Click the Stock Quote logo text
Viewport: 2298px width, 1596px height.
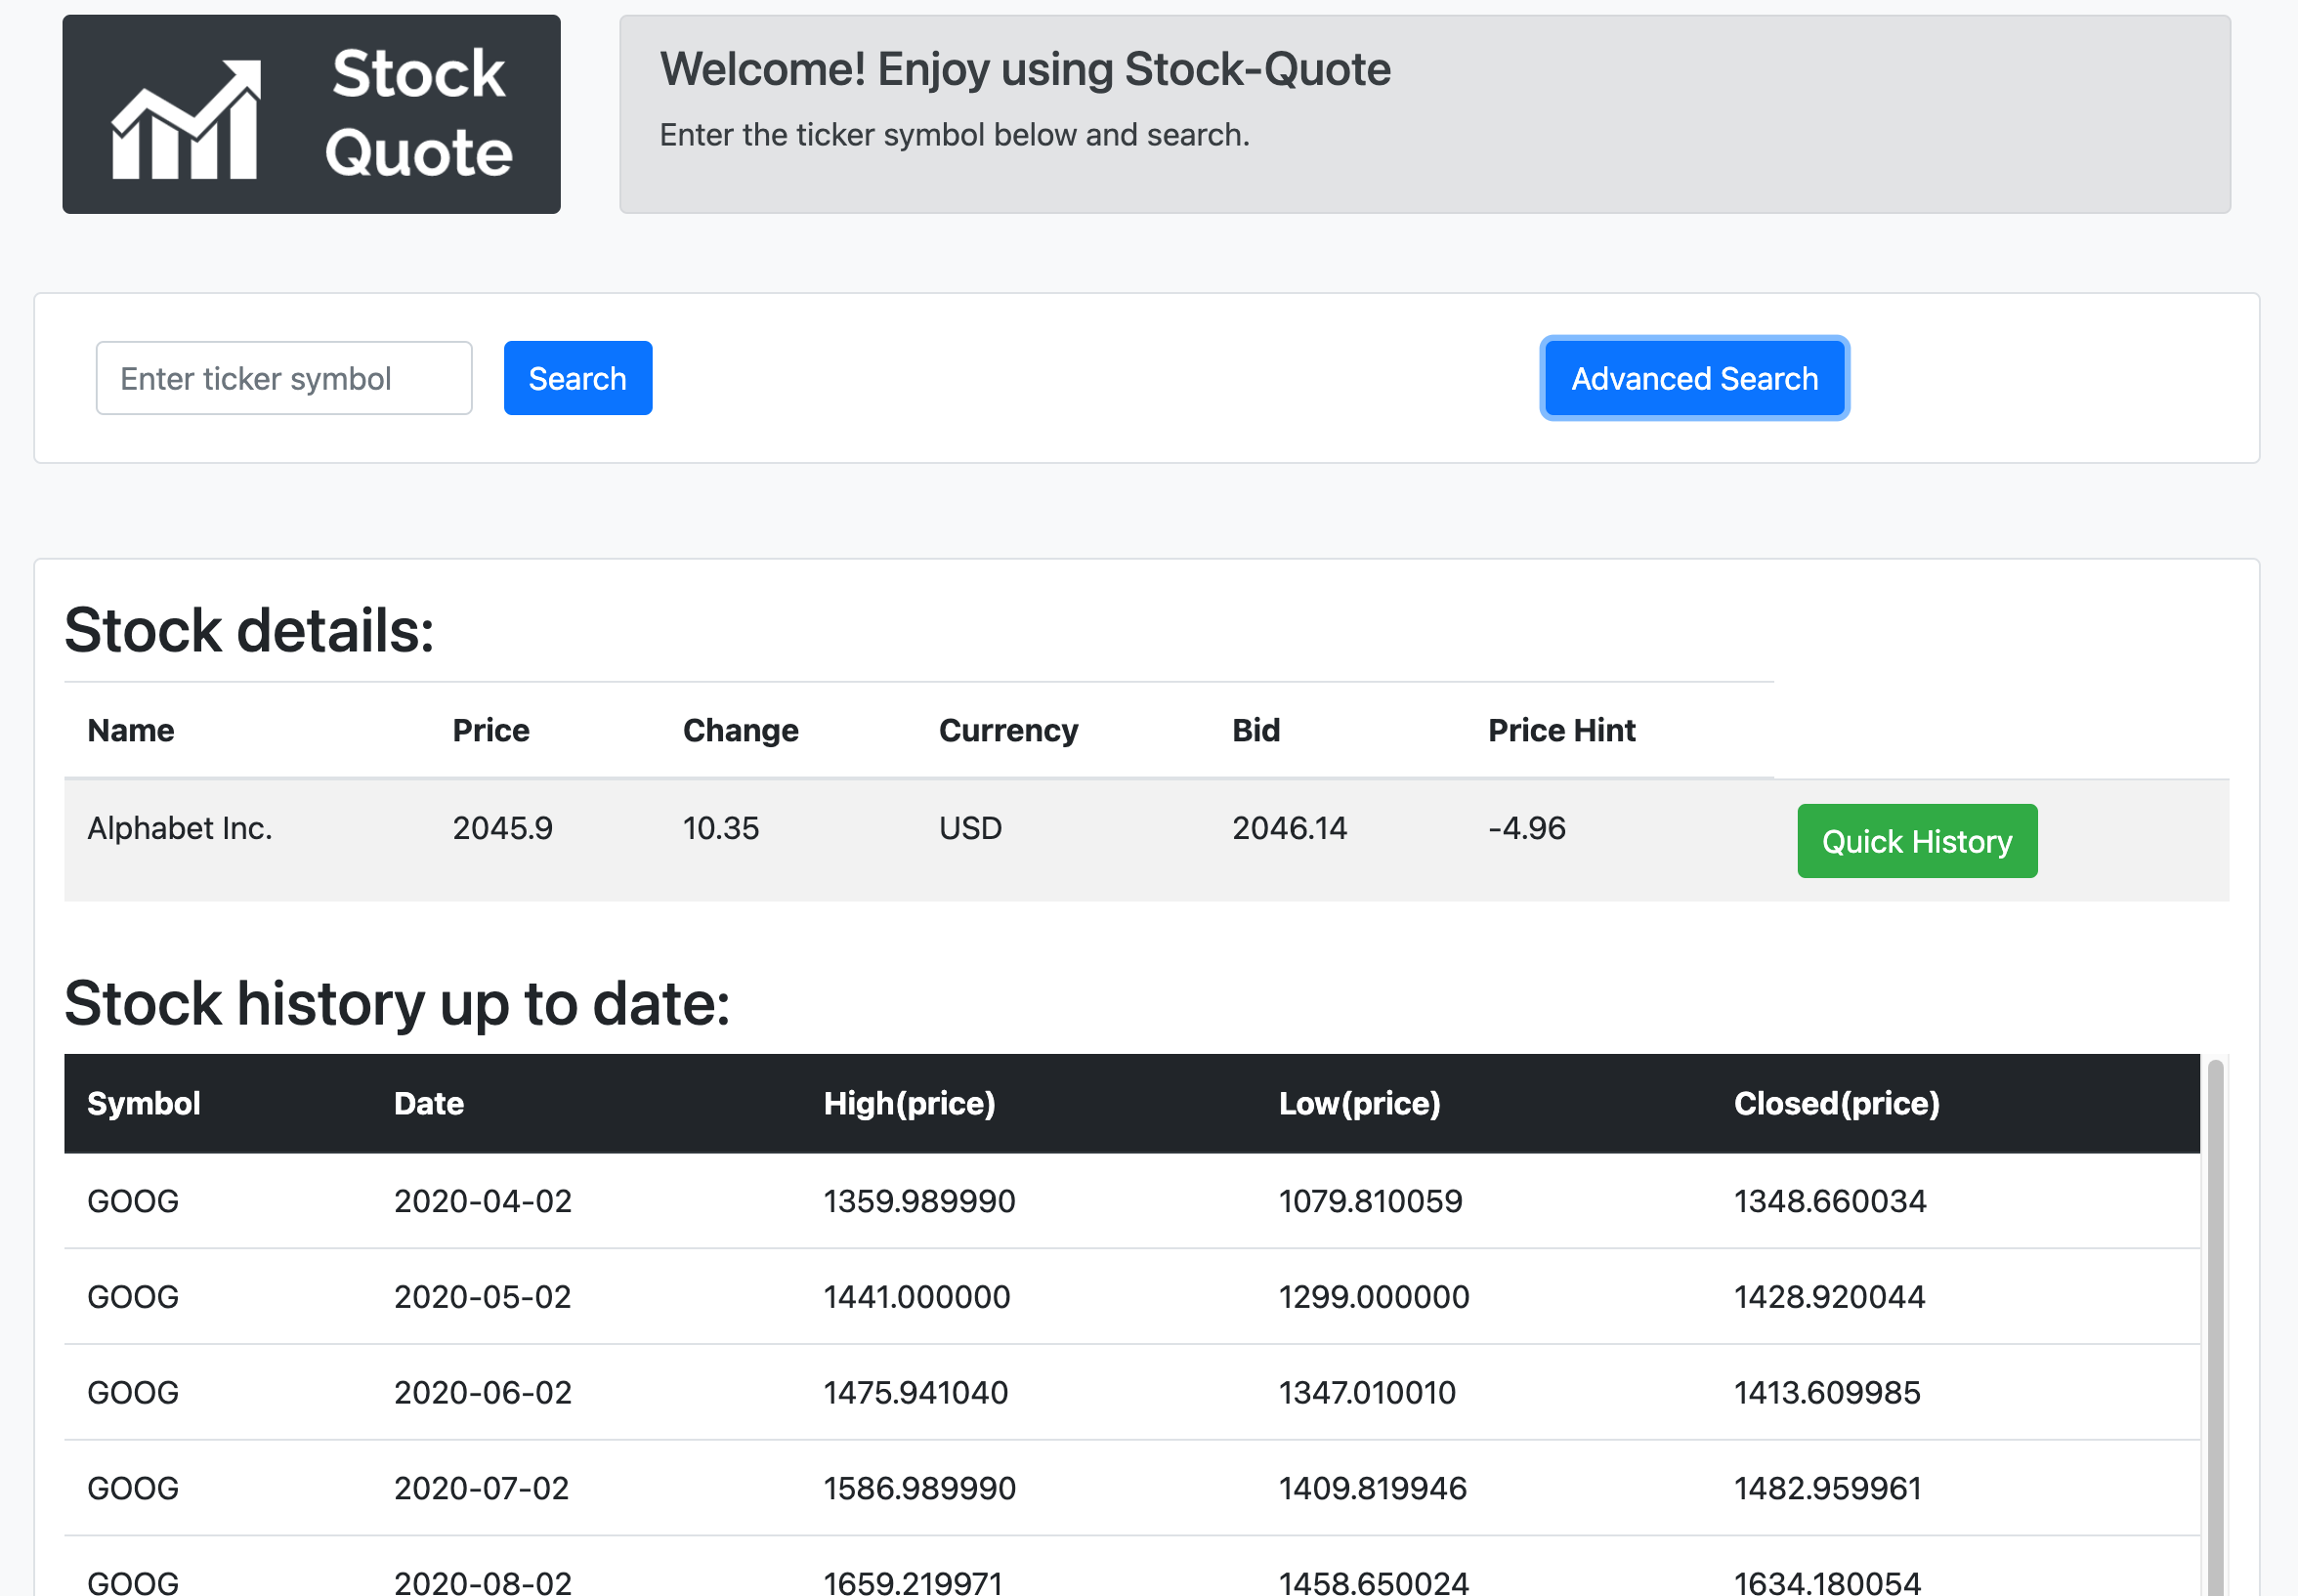418,113
